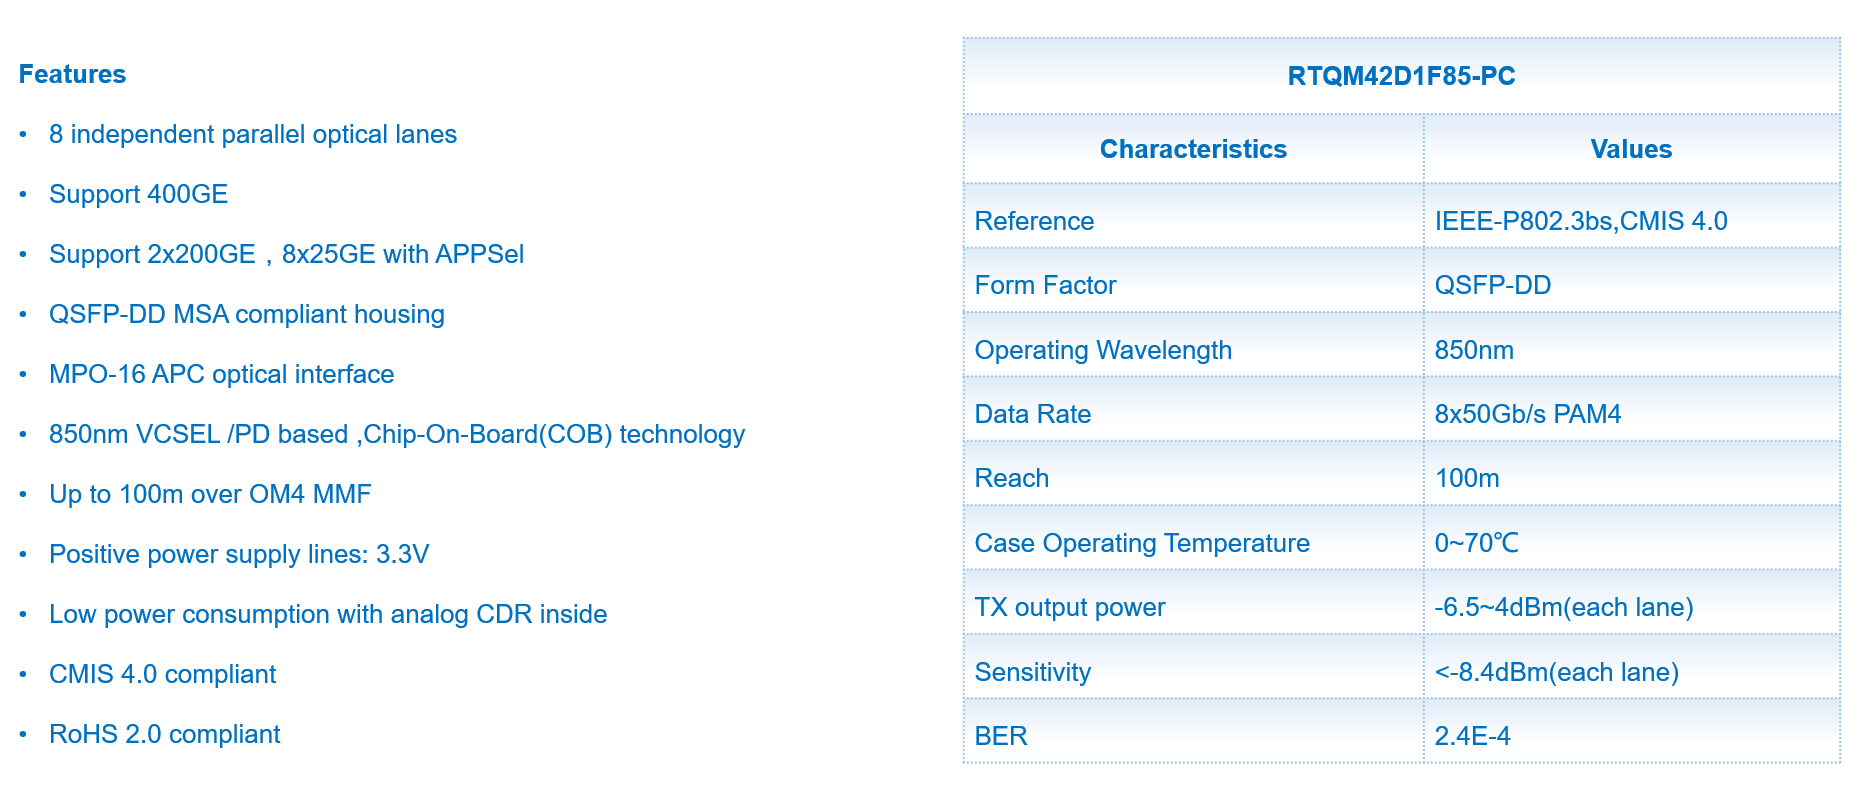Image resolution: width=1865 pixels, height=796 pixels.
Task: Click the 'MPO-16 APC optical interface' feature
Action: point(221,374)
